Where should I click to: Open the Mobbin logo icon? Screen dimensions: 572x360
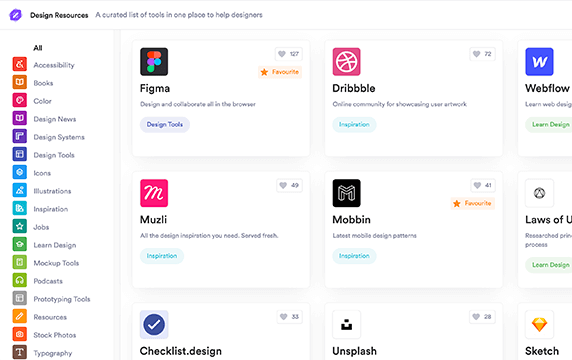347,193
